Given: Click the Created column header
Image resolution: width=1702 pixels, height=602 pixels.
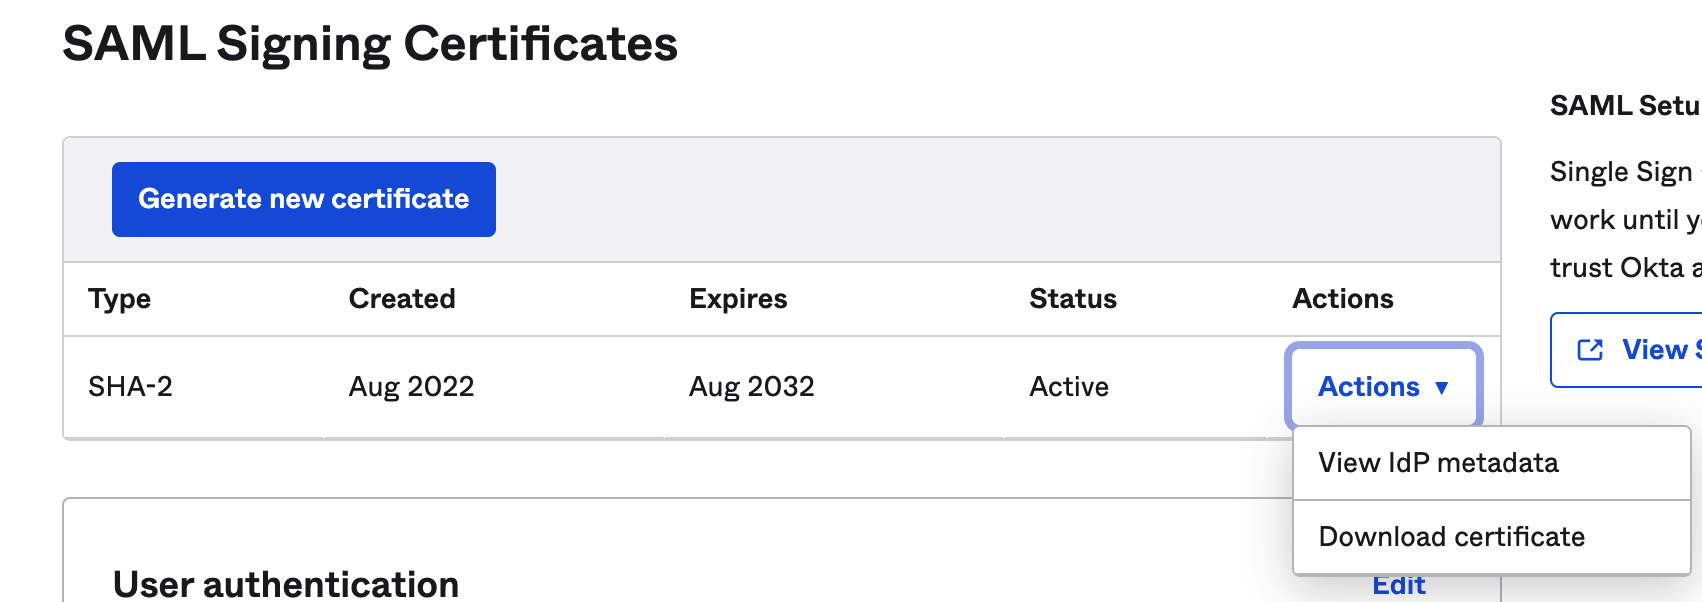Looking at the screenshot, I should coord(402,299).
